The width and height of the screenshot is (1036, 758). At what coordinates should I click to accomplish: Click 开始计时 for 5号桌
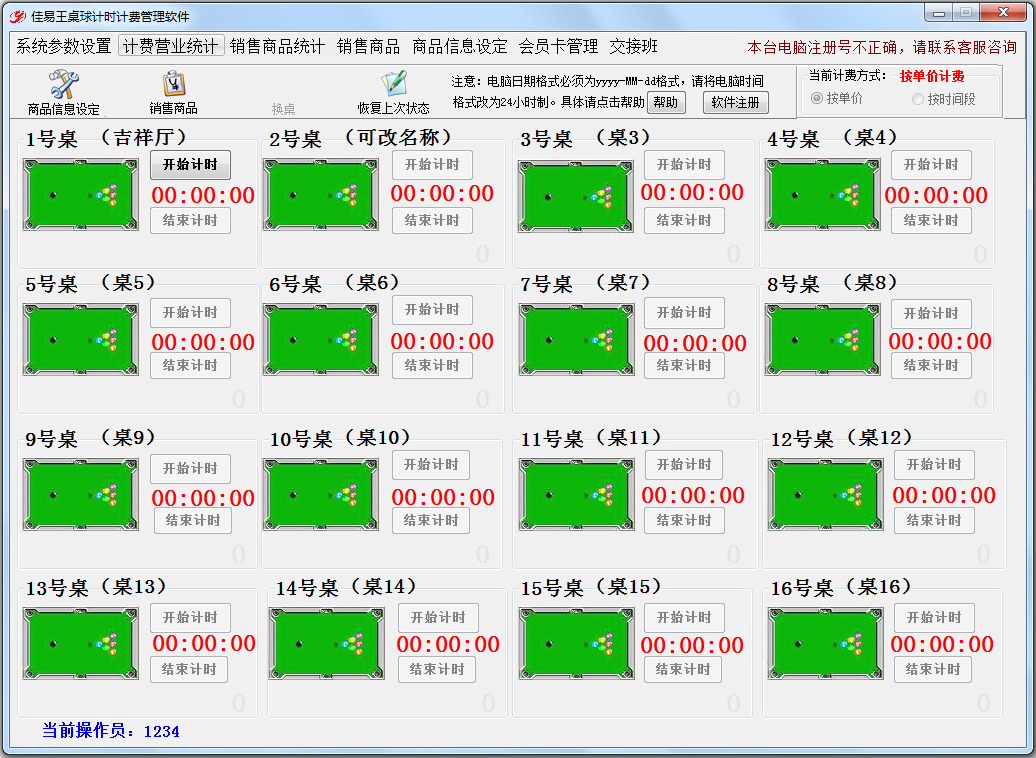point(190,313)
